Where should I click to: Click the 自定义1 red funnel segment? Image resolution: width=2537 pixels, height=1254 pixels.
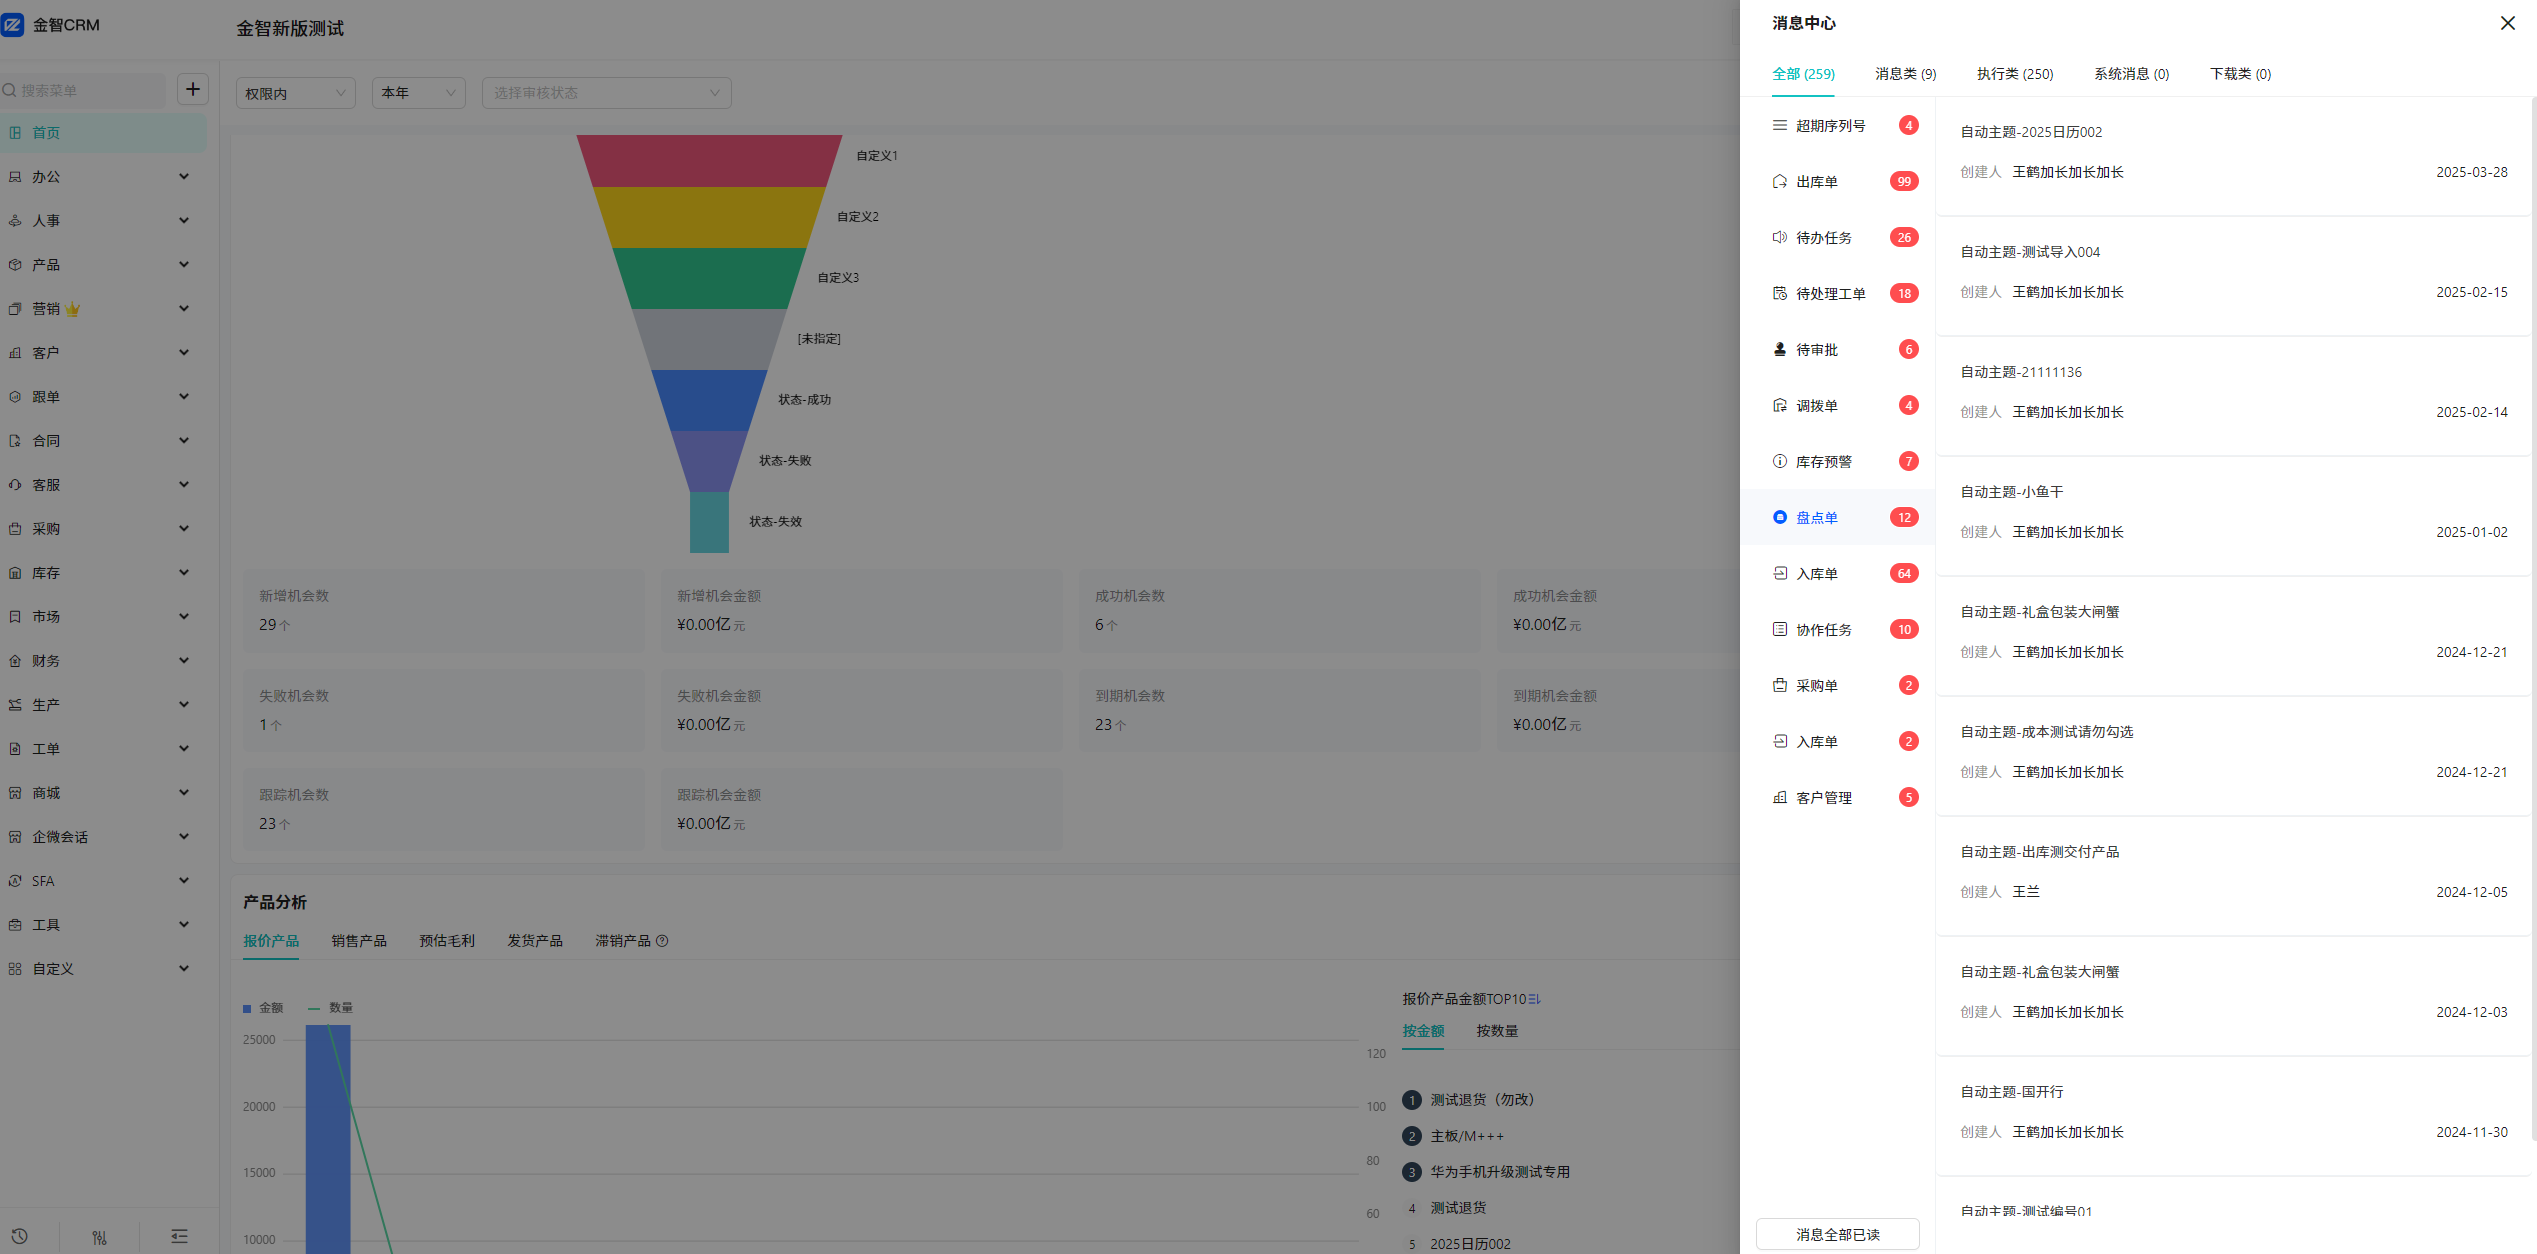709,161
